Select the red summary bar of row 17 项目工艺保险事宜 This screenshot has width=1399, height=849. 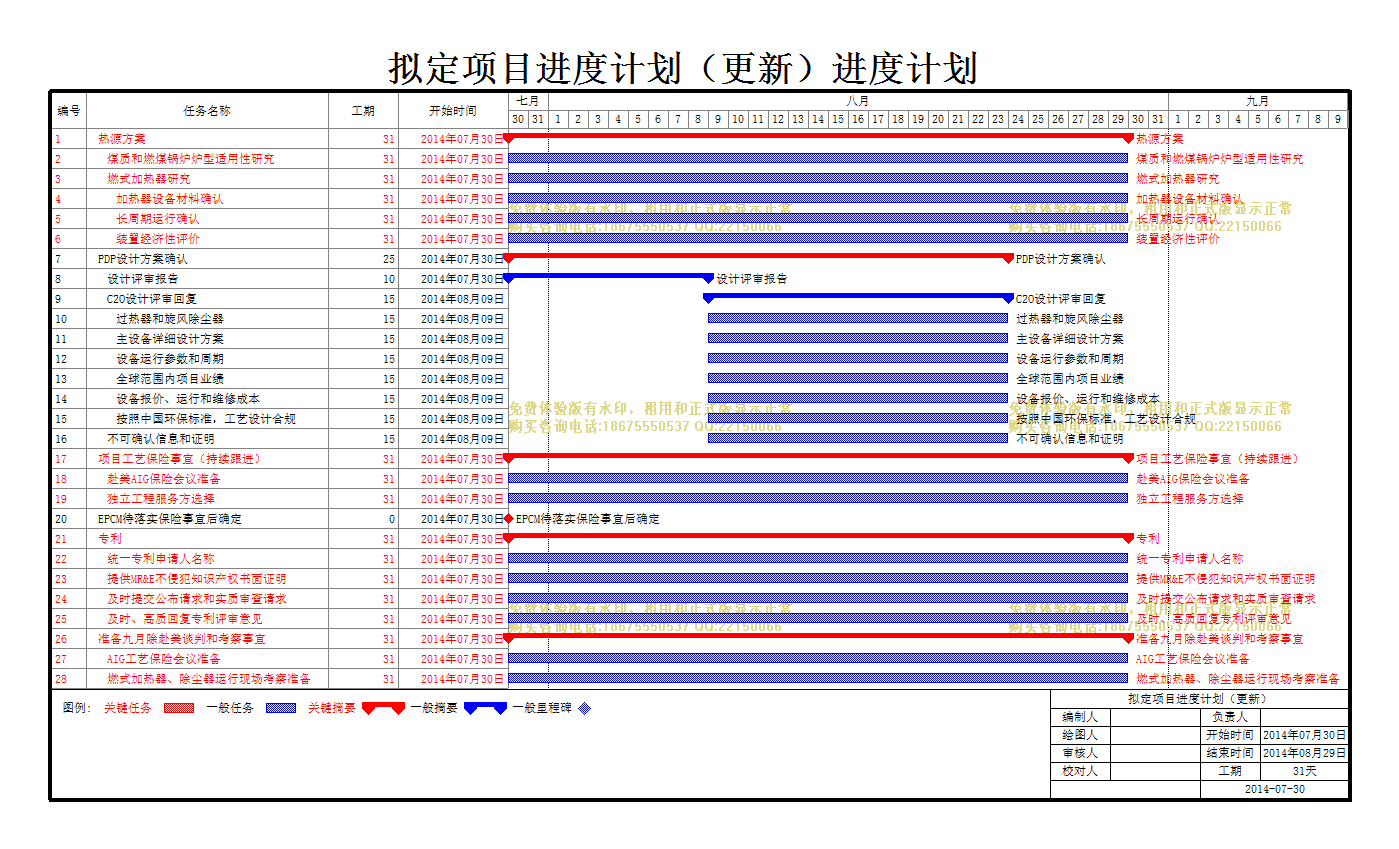pyautogui.click(x=818, y=457)
